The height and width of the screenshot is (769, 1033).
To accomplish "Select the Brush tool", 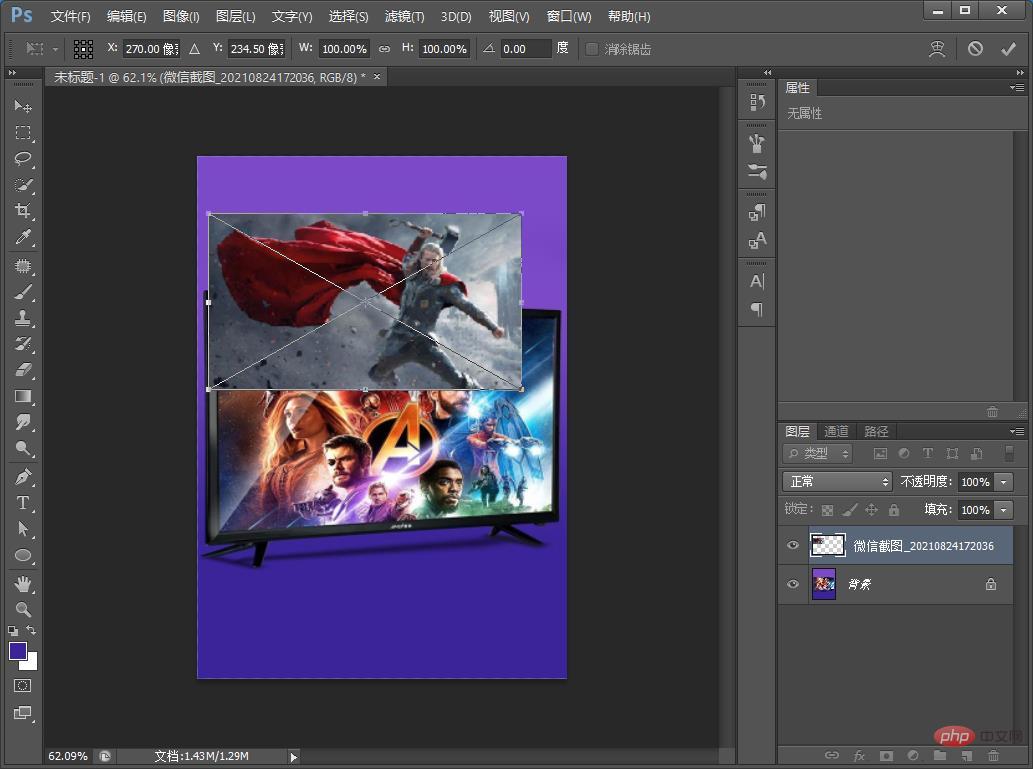I will click(22, 292).
